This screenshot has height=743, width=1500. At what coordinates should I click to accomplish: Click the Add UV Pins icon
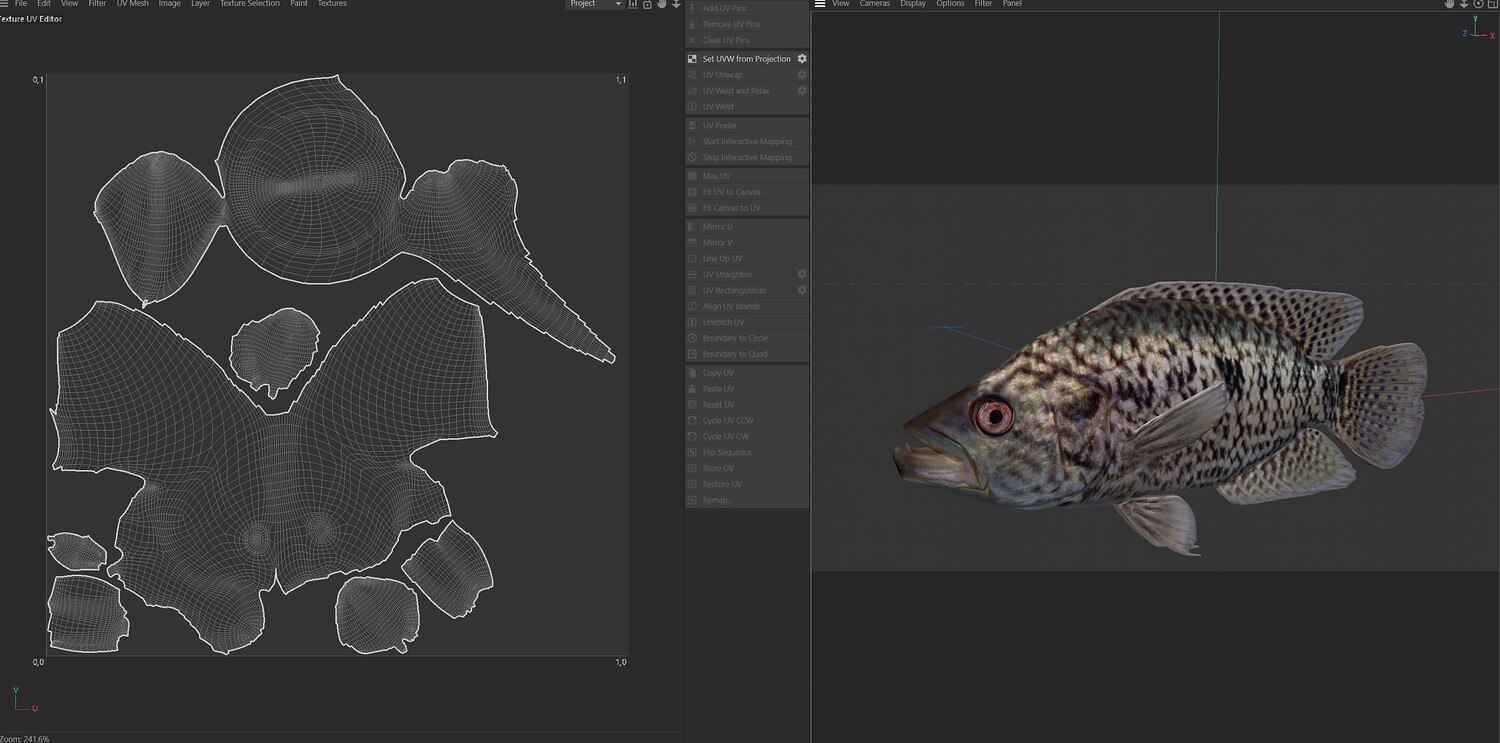pos(692,8)
